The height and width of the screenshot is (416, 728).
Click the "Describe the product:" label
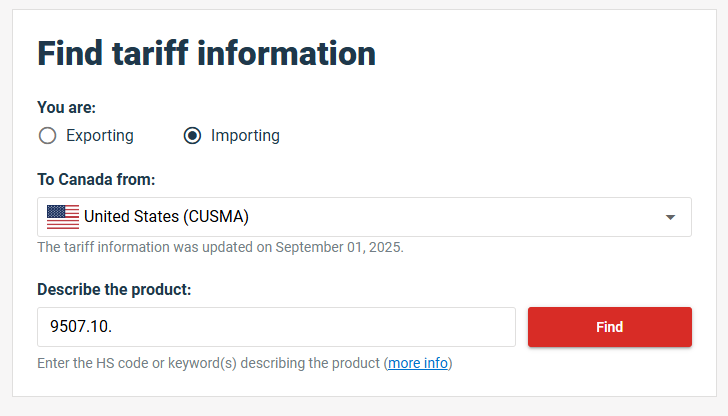pos(114,290)
